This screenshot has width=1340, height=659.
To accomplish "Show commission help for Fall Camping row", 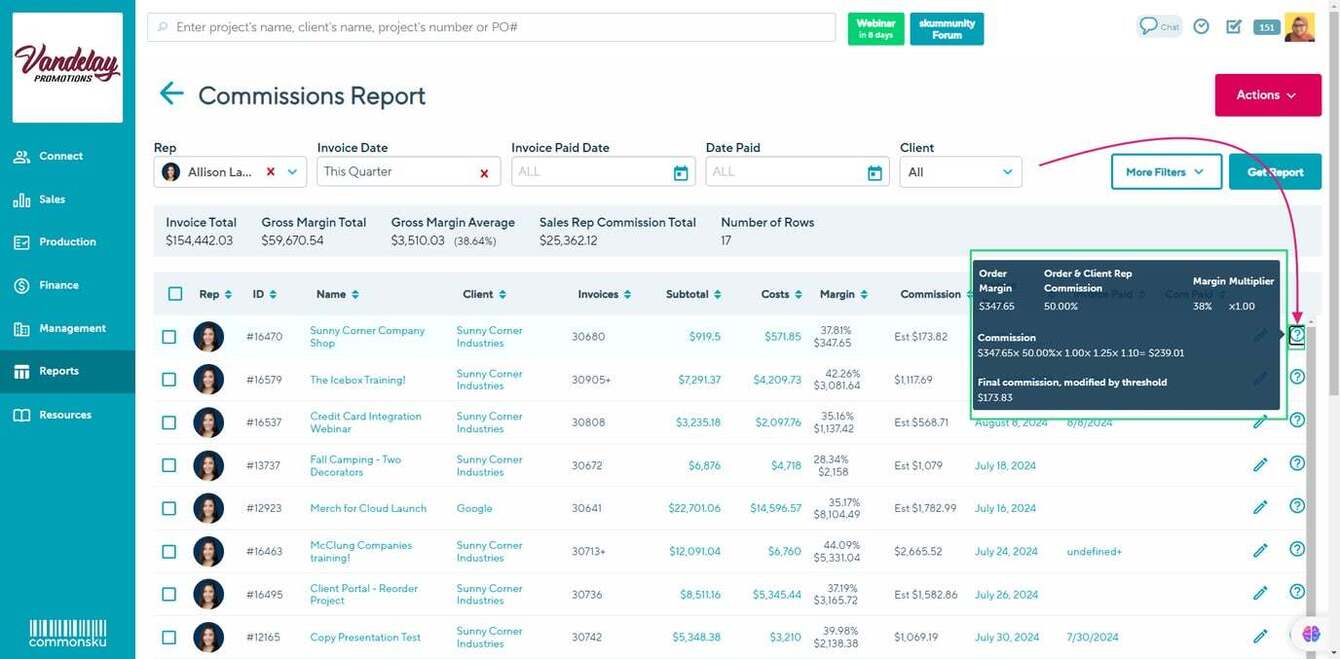I will (1297, 463).
